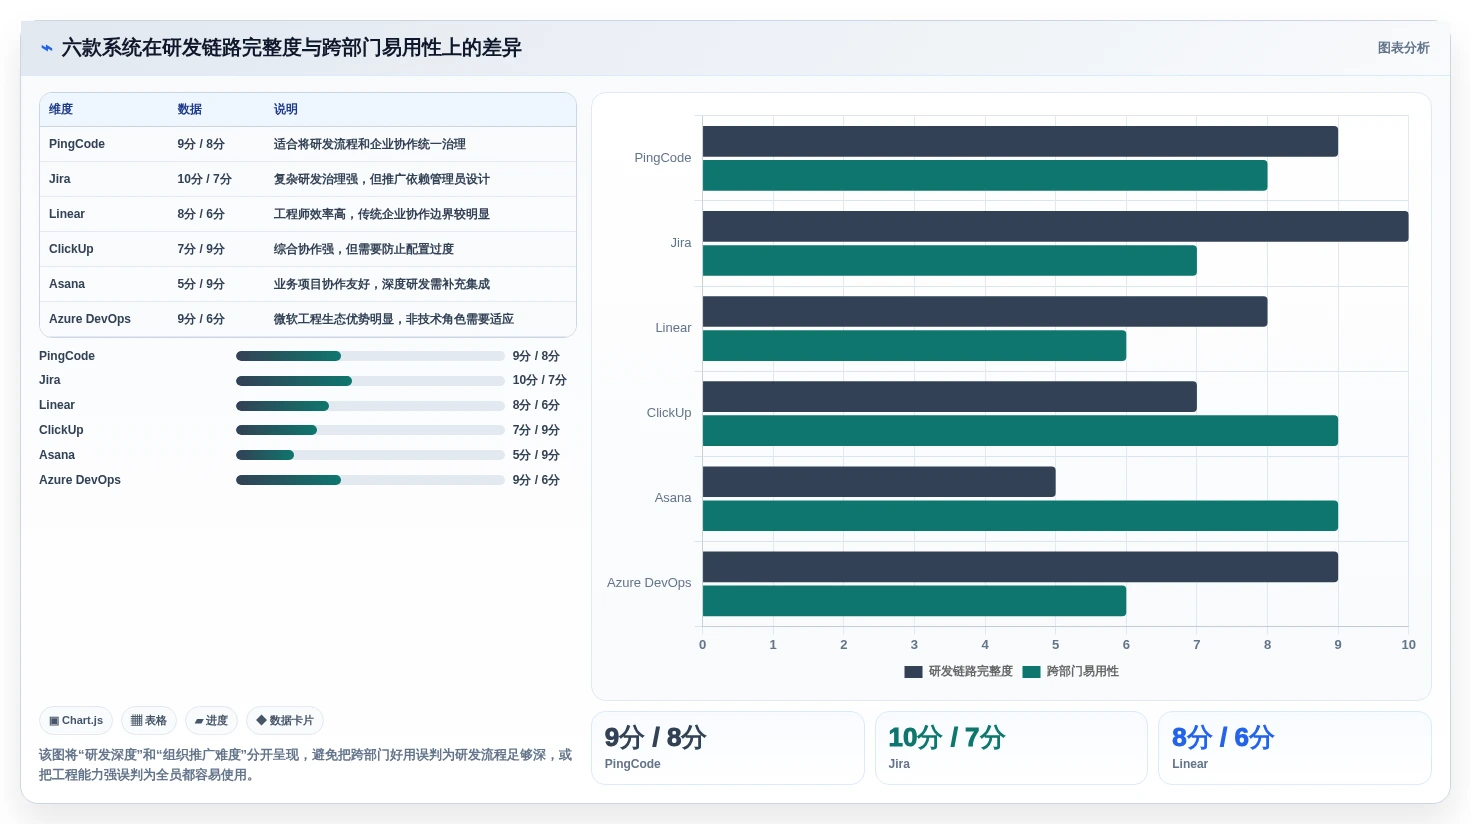This screenshot has height=824, width=1471.
Task: Select the Chart.js tag chip
Action: [76, 720]
